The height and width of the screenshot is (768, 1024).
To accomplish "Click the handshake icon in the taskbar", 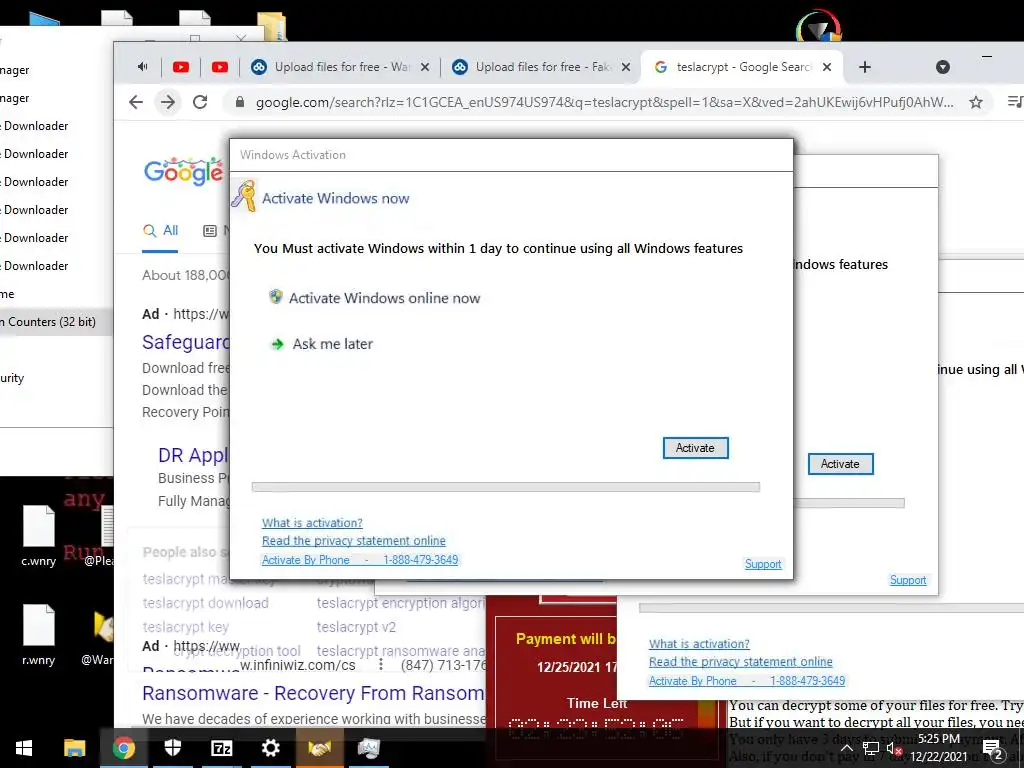I will pyautogui.click(x=319, y=748).
